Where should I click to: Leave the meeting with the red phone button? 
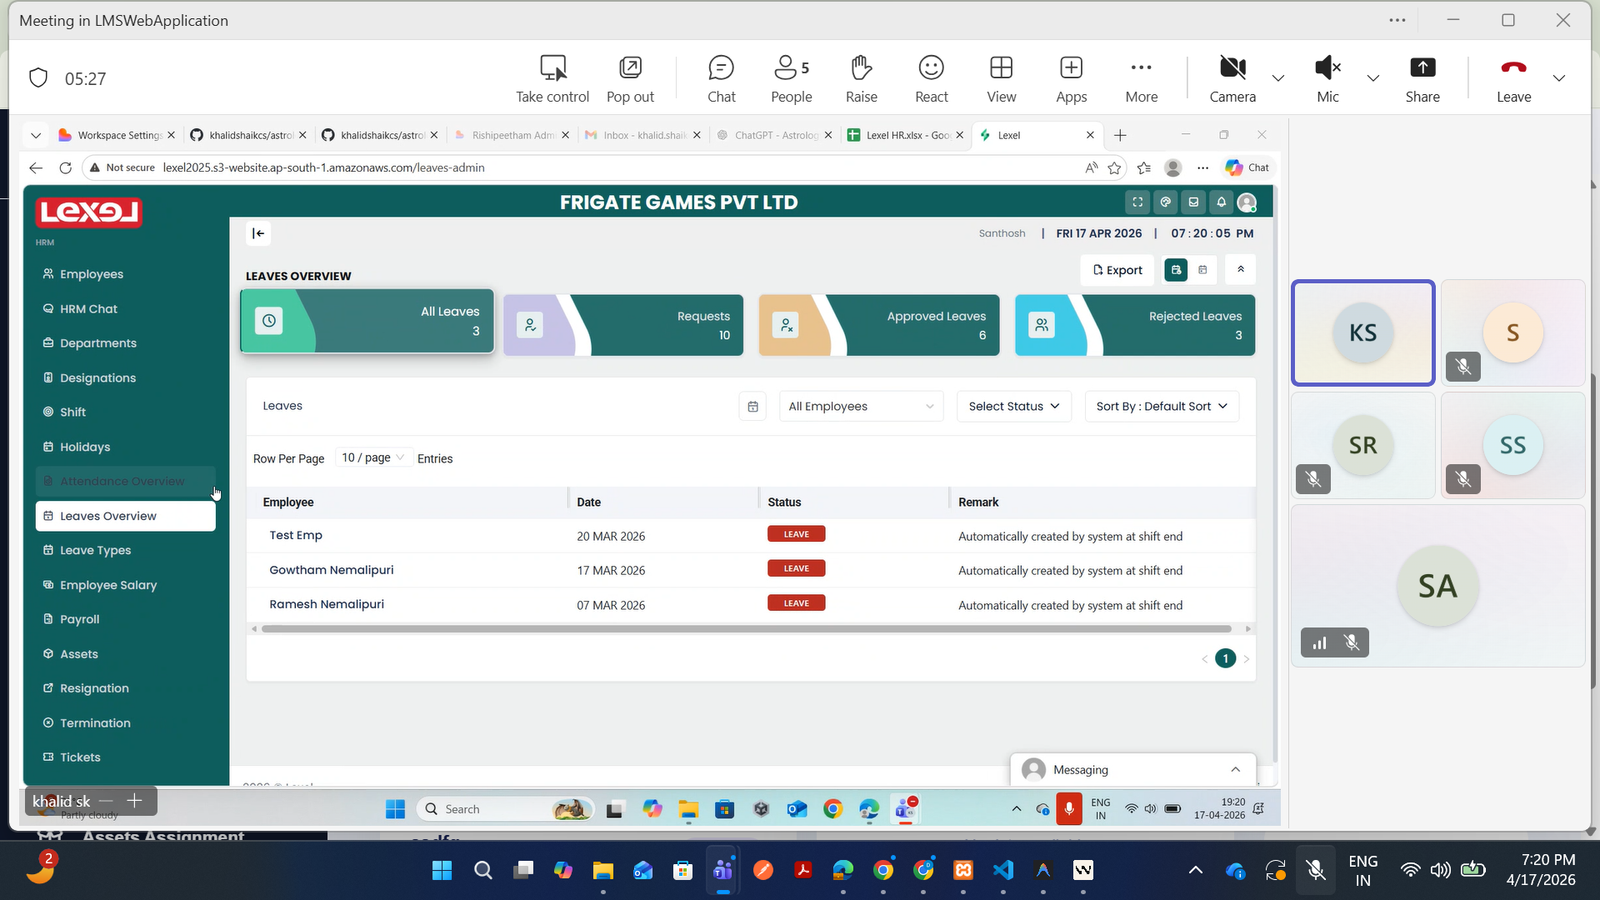point(1514,78)
